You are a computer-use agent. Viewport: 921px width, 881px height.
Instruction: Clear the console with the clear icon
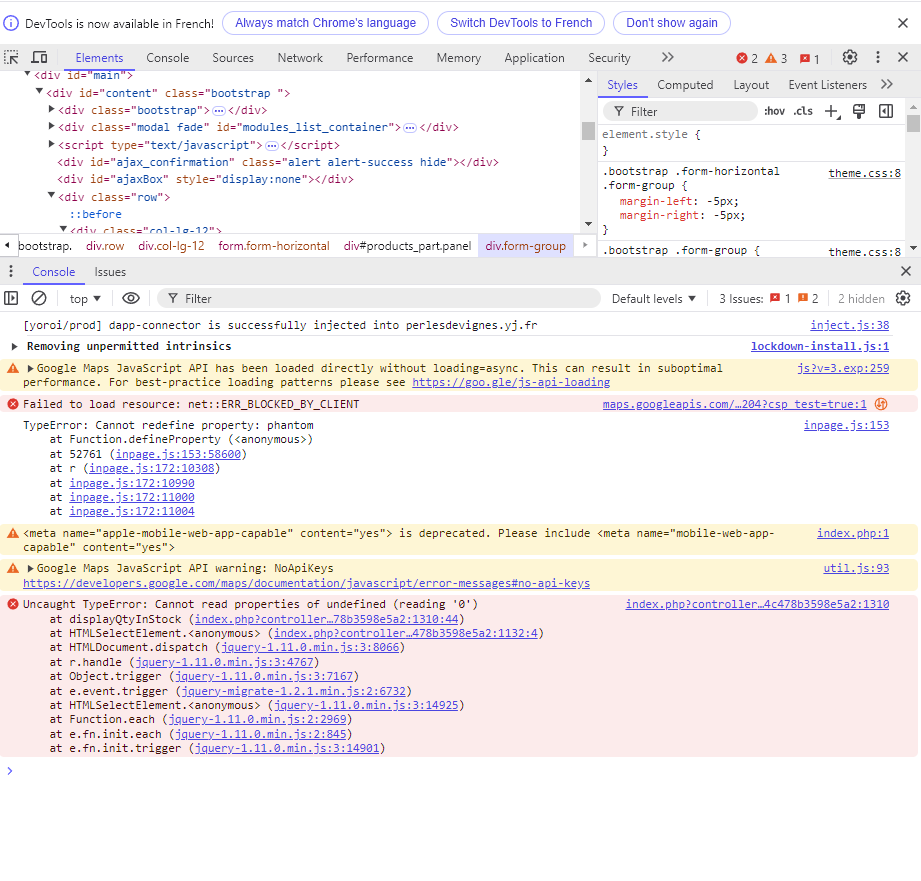39,298
